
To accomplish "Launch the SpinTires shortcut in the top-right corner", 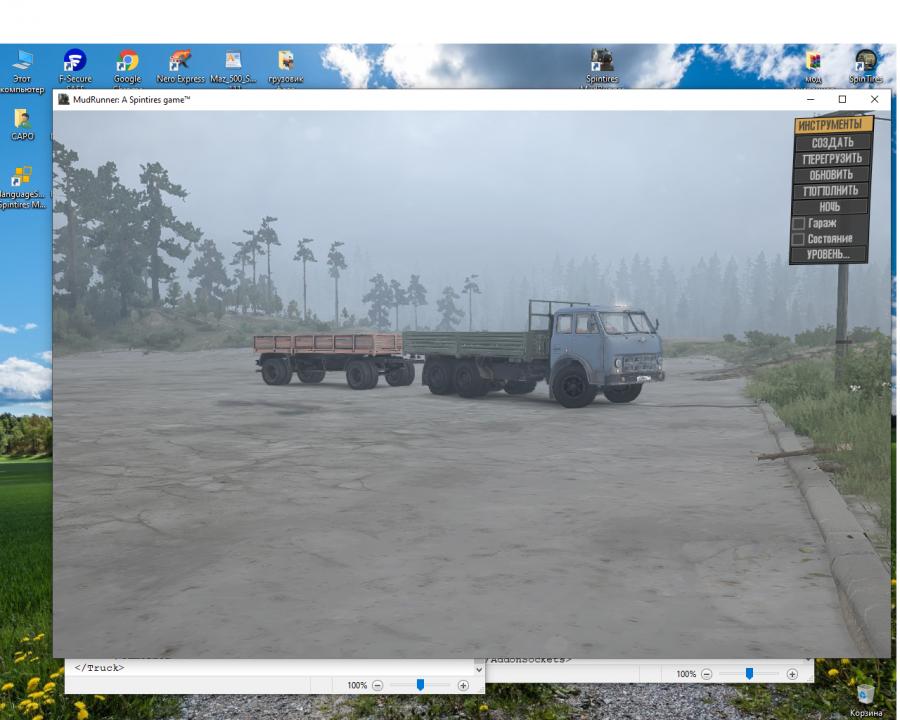I will (x=866, y=62).
